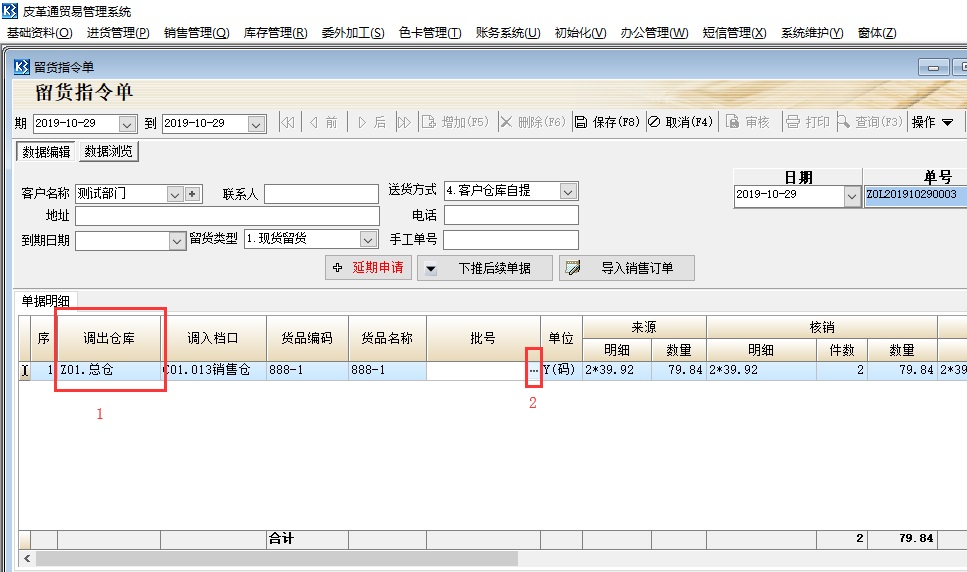967x572 pixels.
Task: Click 增加(F5) to add a record
Action: tap(456, 122)
